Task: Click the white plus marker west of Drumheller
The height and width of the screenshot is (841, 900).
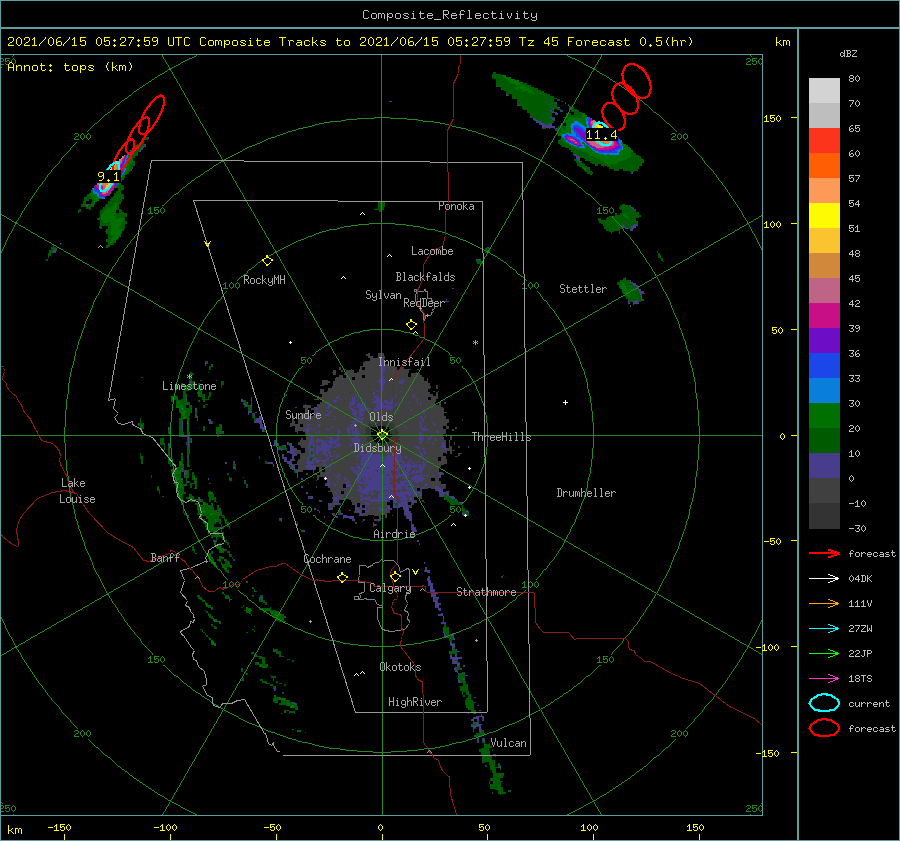Action: pos(565,402)
